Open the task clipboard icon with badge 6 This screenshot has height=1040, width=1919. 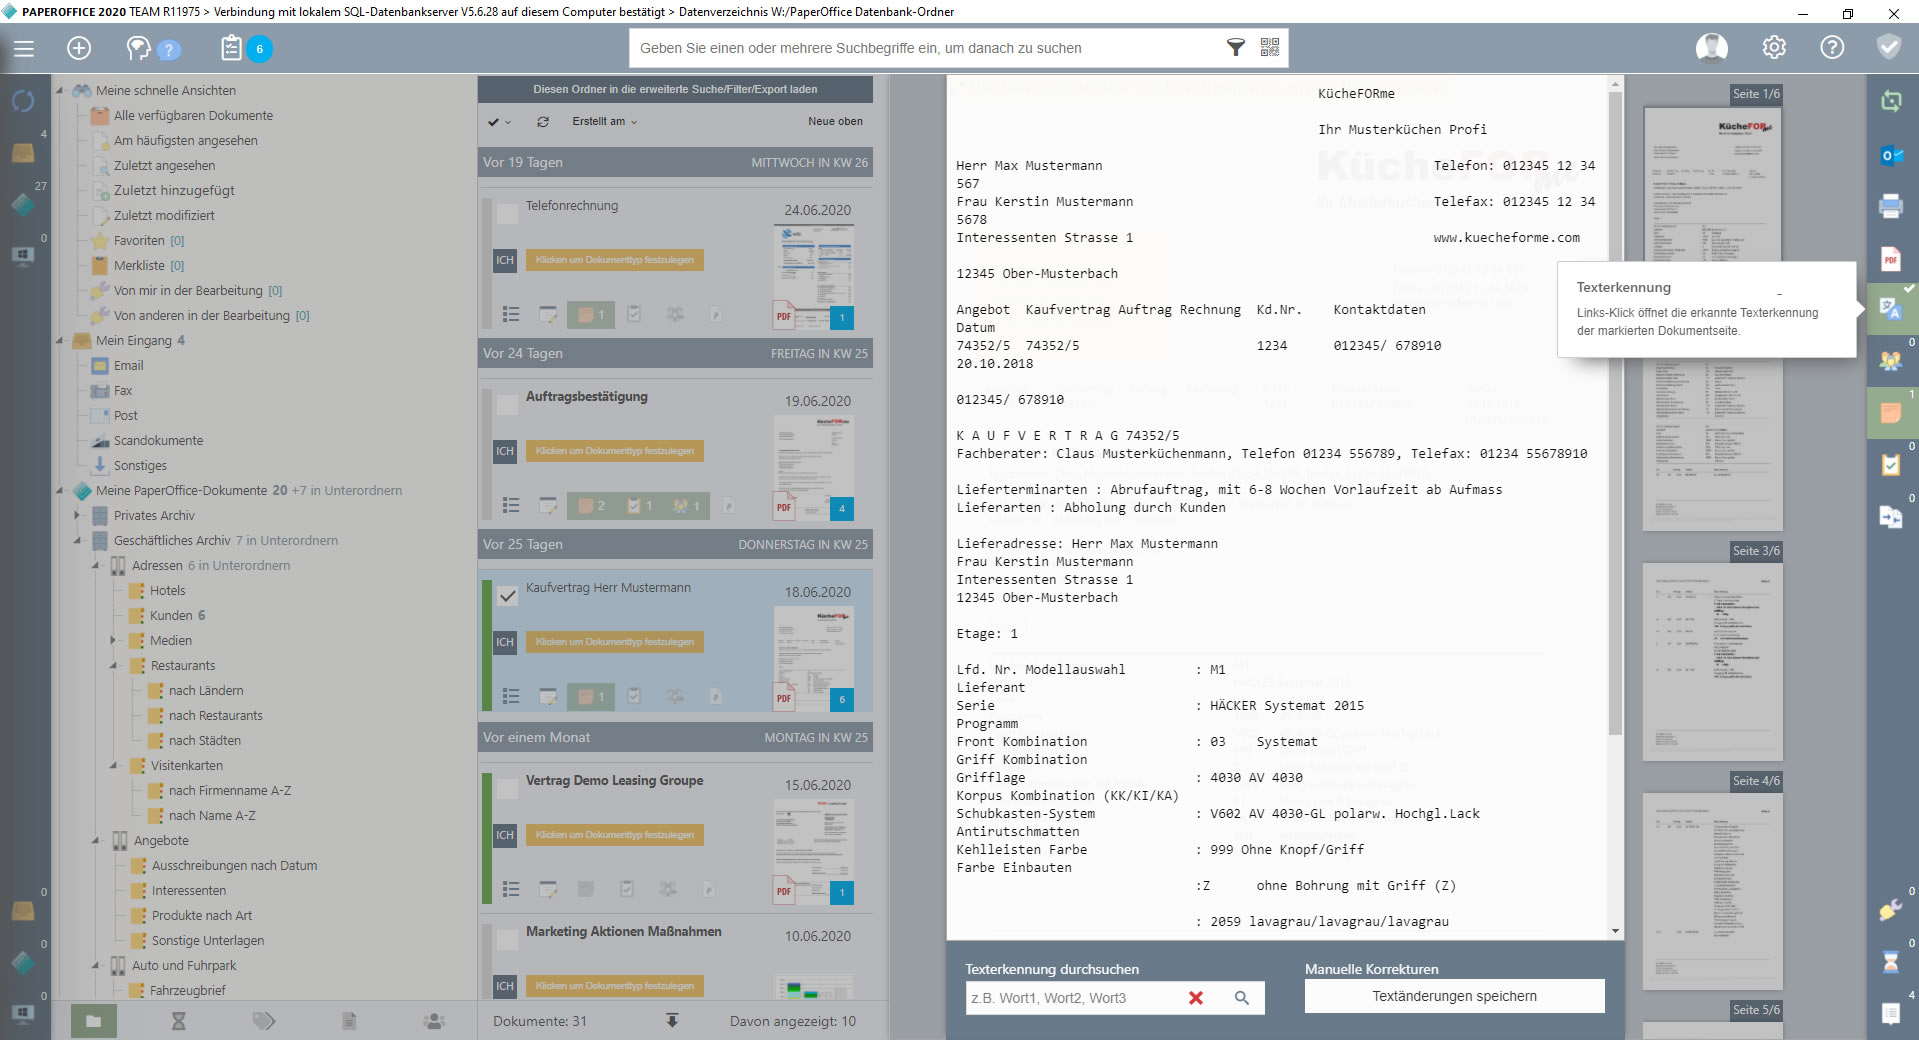pos(232,48)
